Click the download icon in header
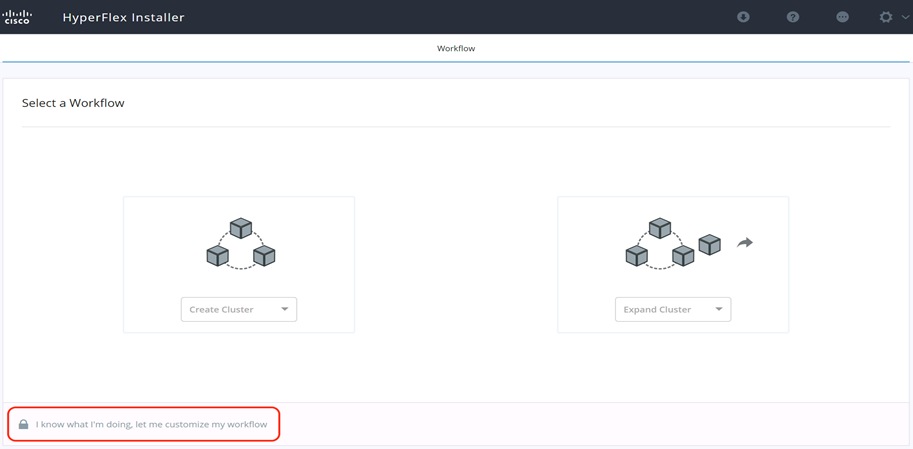Image resolution: width=913 pixels, height=449 pixels. tap(743, 17)
